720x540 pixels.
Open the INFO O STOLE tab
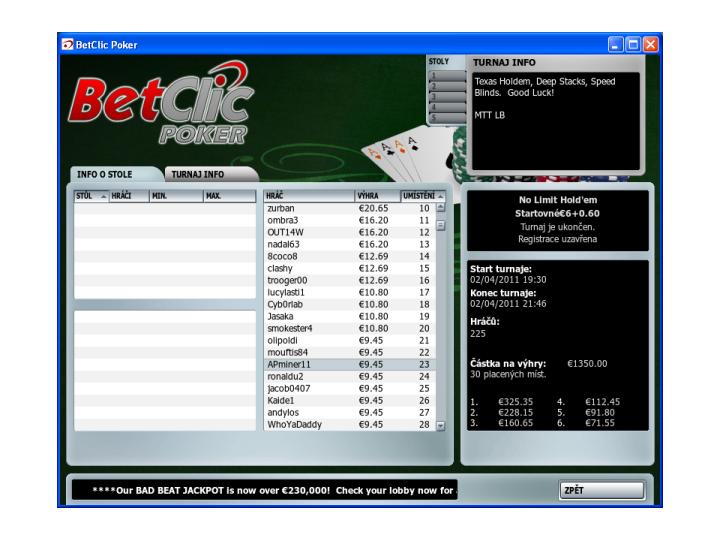tap(108, 173)
